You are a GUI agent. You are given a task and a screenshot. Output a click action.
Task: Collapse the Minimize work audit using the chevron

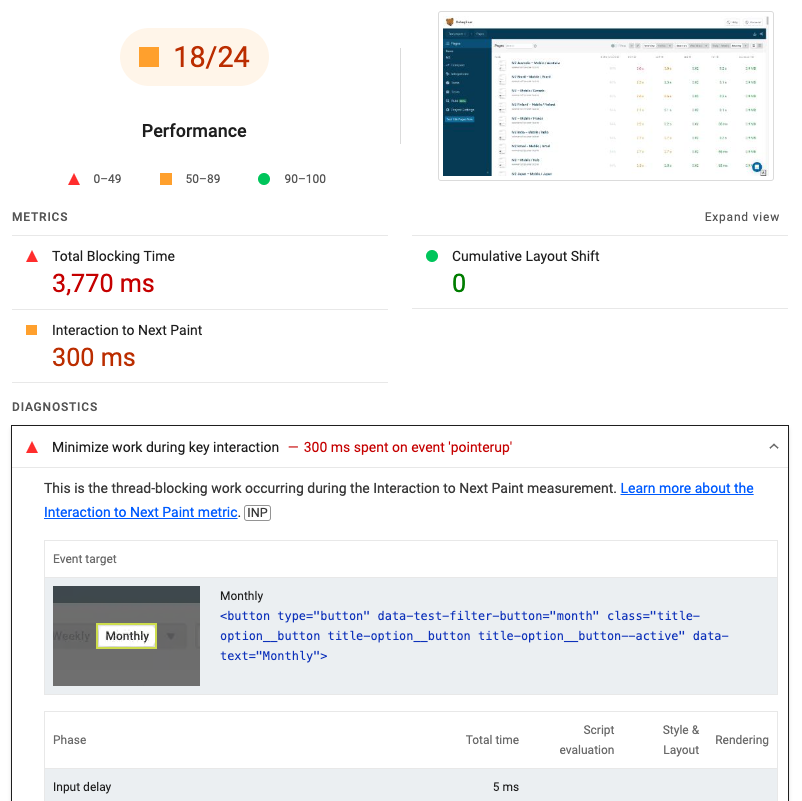tap(773, 447)
